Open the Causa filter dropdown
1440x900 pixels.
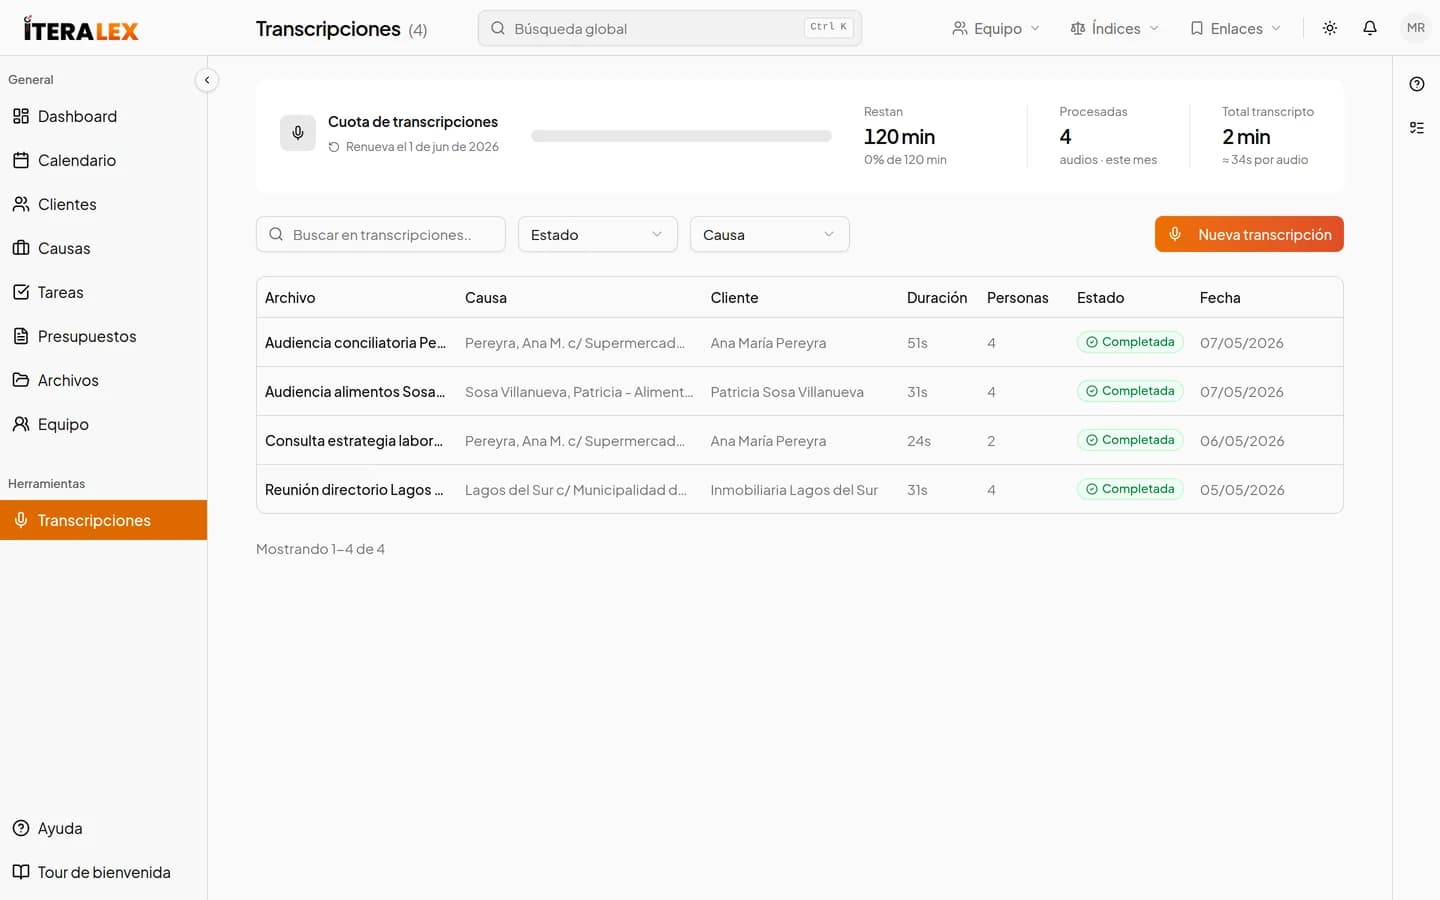pos(770,234)
